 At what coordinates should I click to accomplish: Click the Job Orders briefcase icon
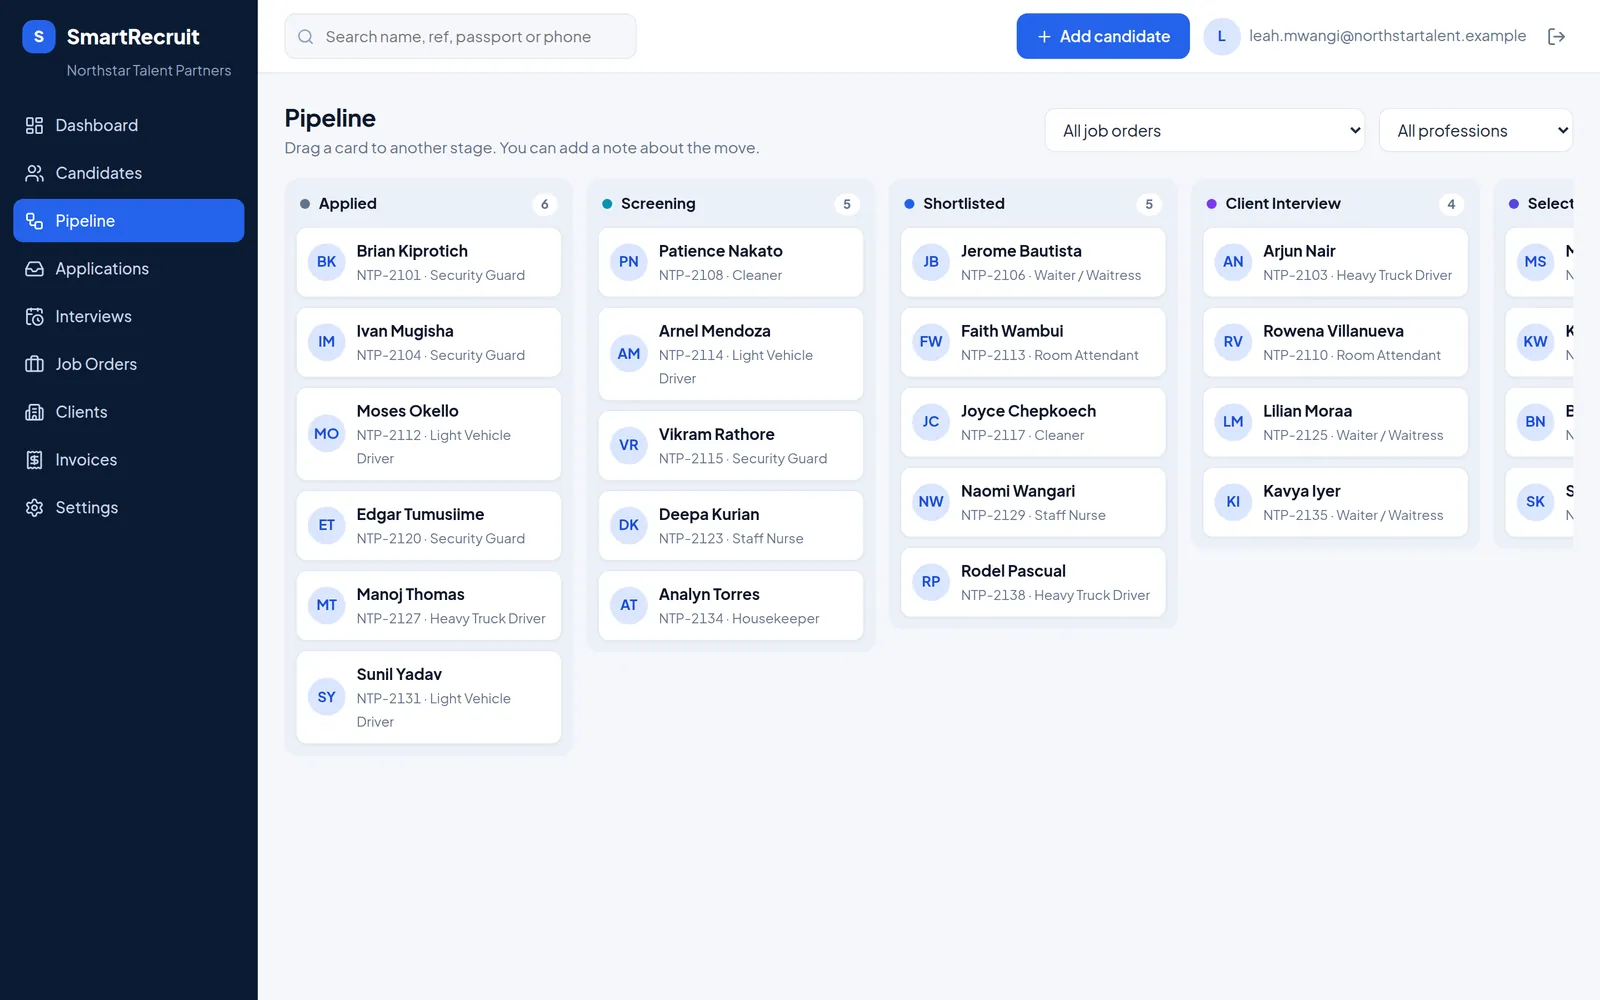pos(34,364)
